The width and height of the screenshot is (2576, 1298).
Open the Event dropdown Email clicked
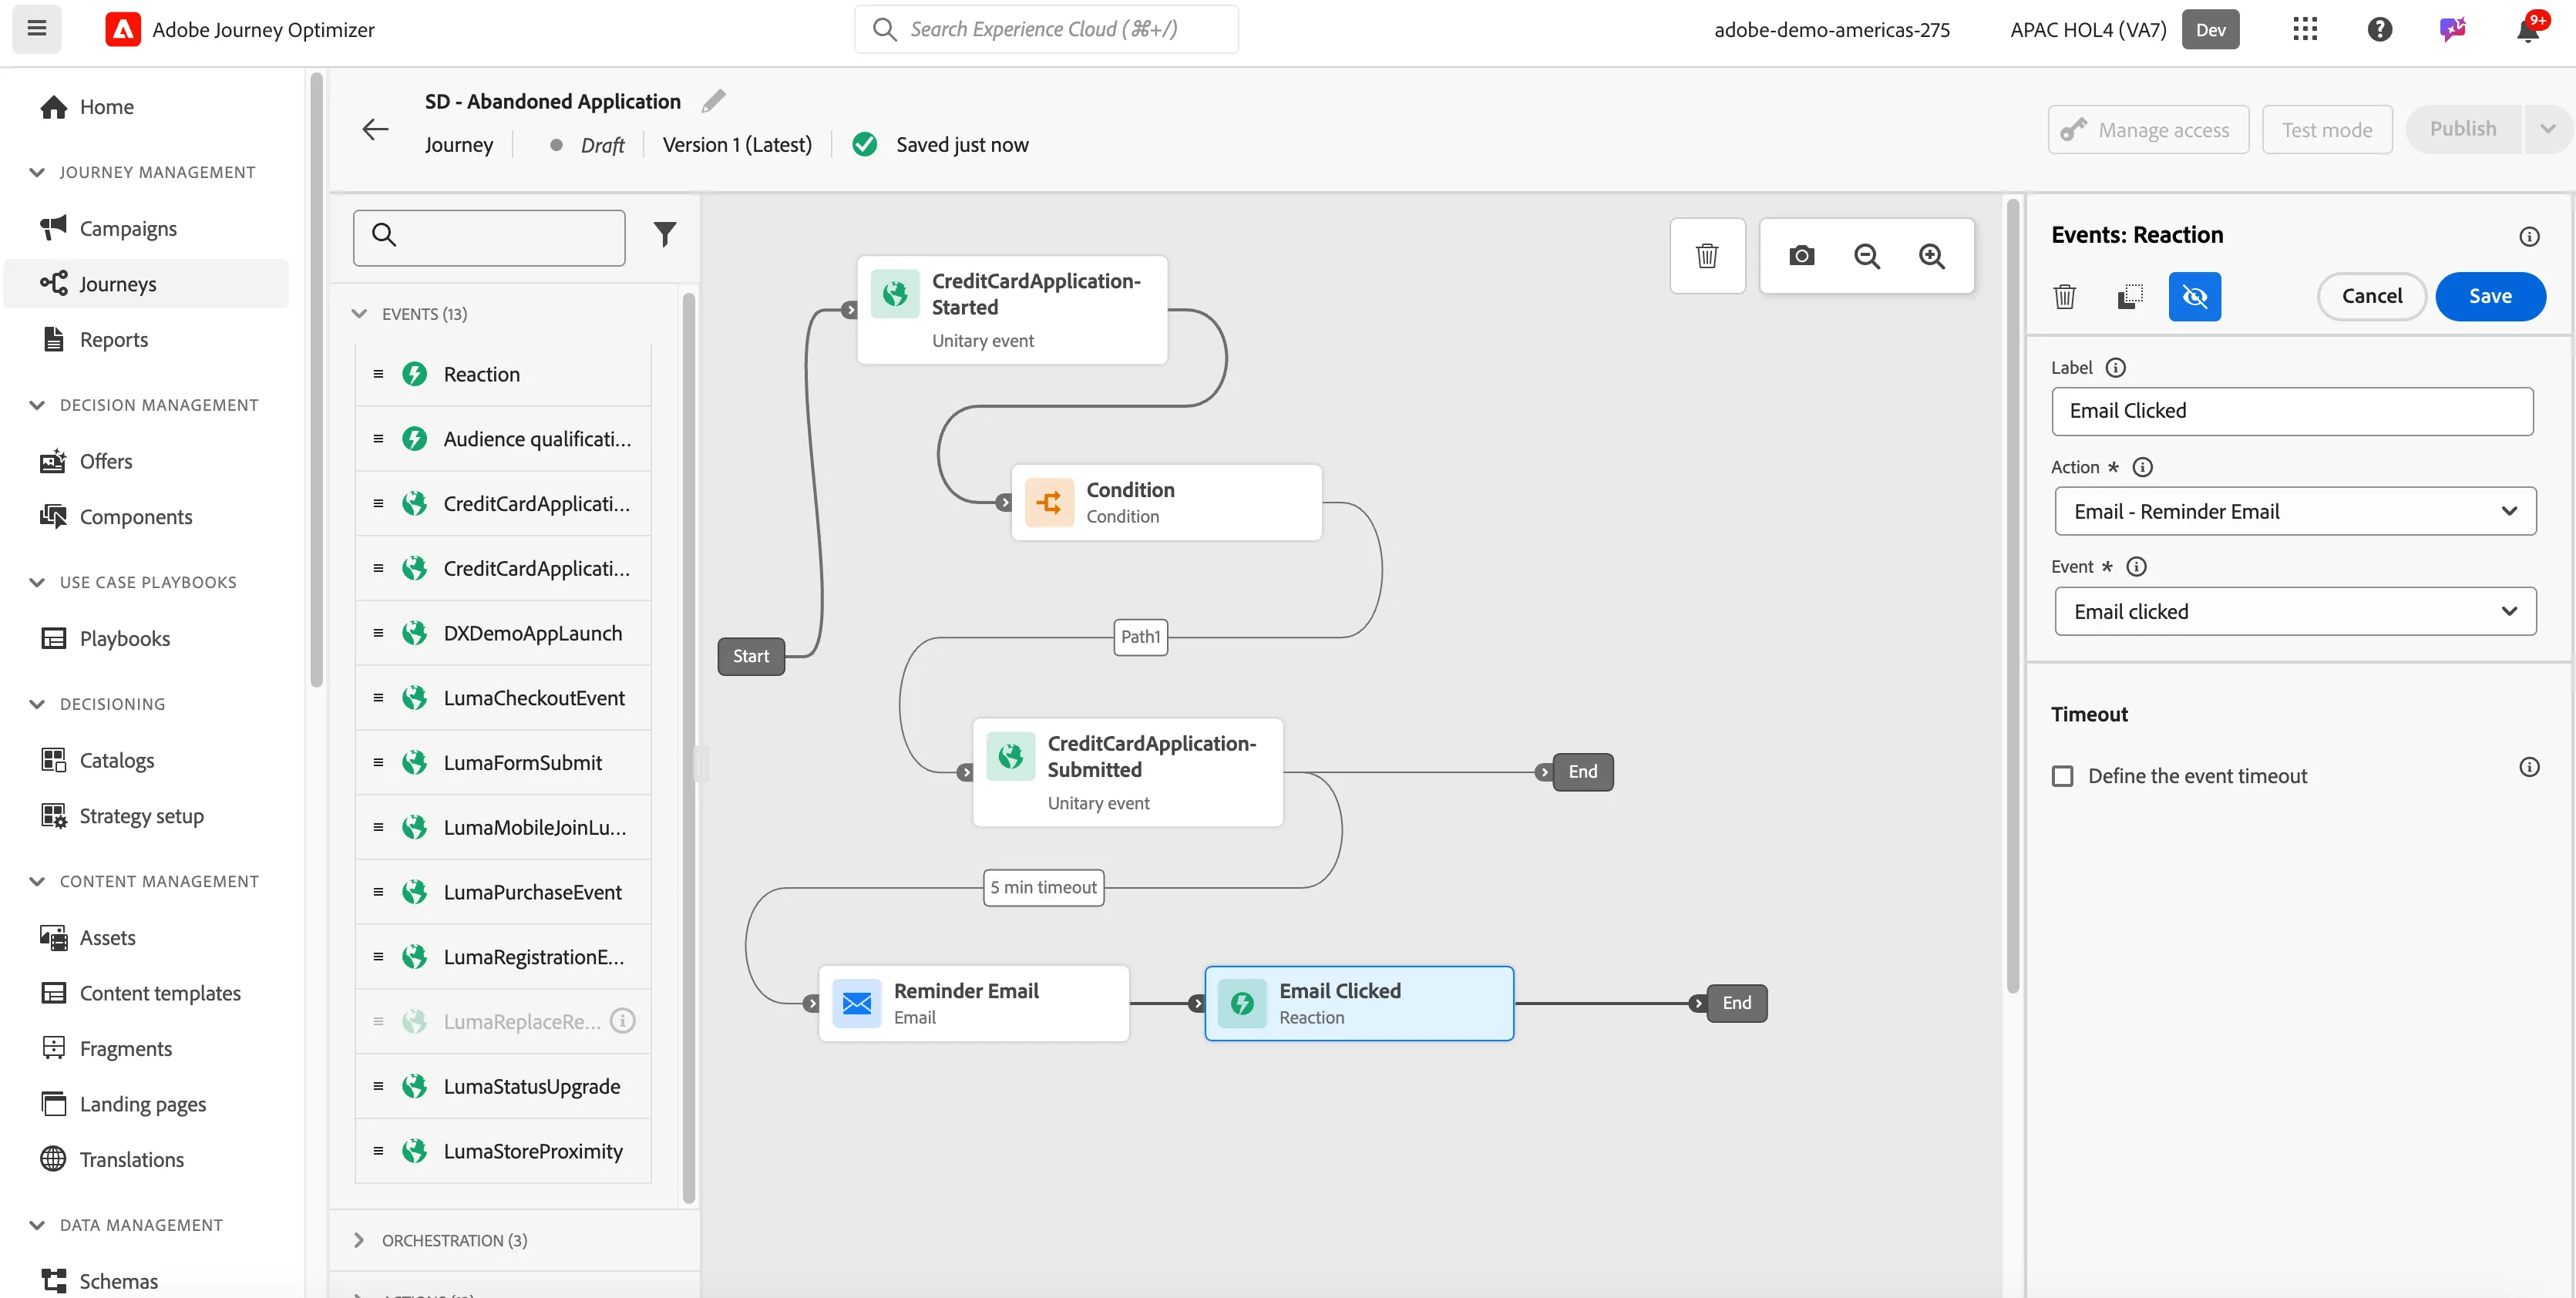2295,612
